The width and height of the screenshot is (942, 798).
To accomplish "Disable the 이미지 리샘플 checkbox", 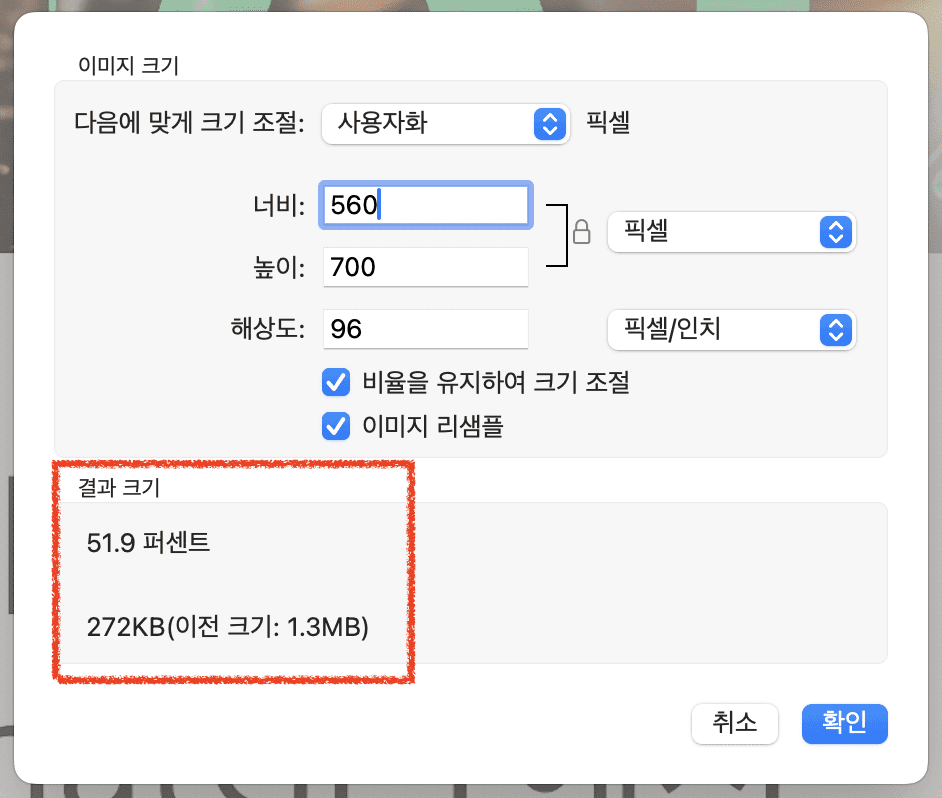I will point(335,427).
